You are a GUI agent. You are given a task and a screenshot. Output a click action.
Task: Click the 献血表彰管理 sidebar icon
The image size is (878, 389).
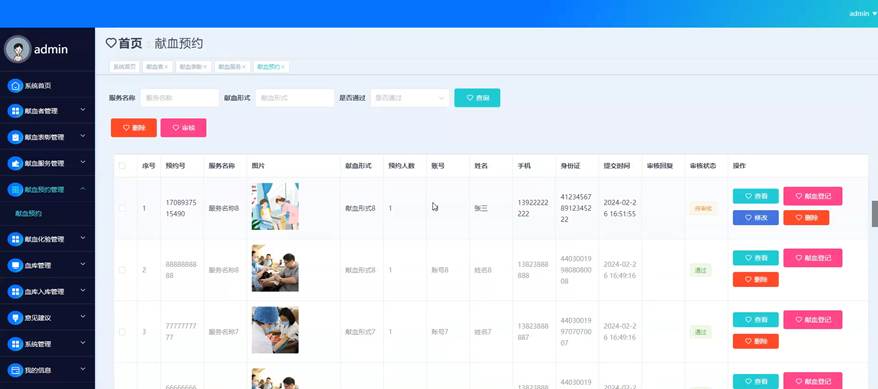click(15, 137)
